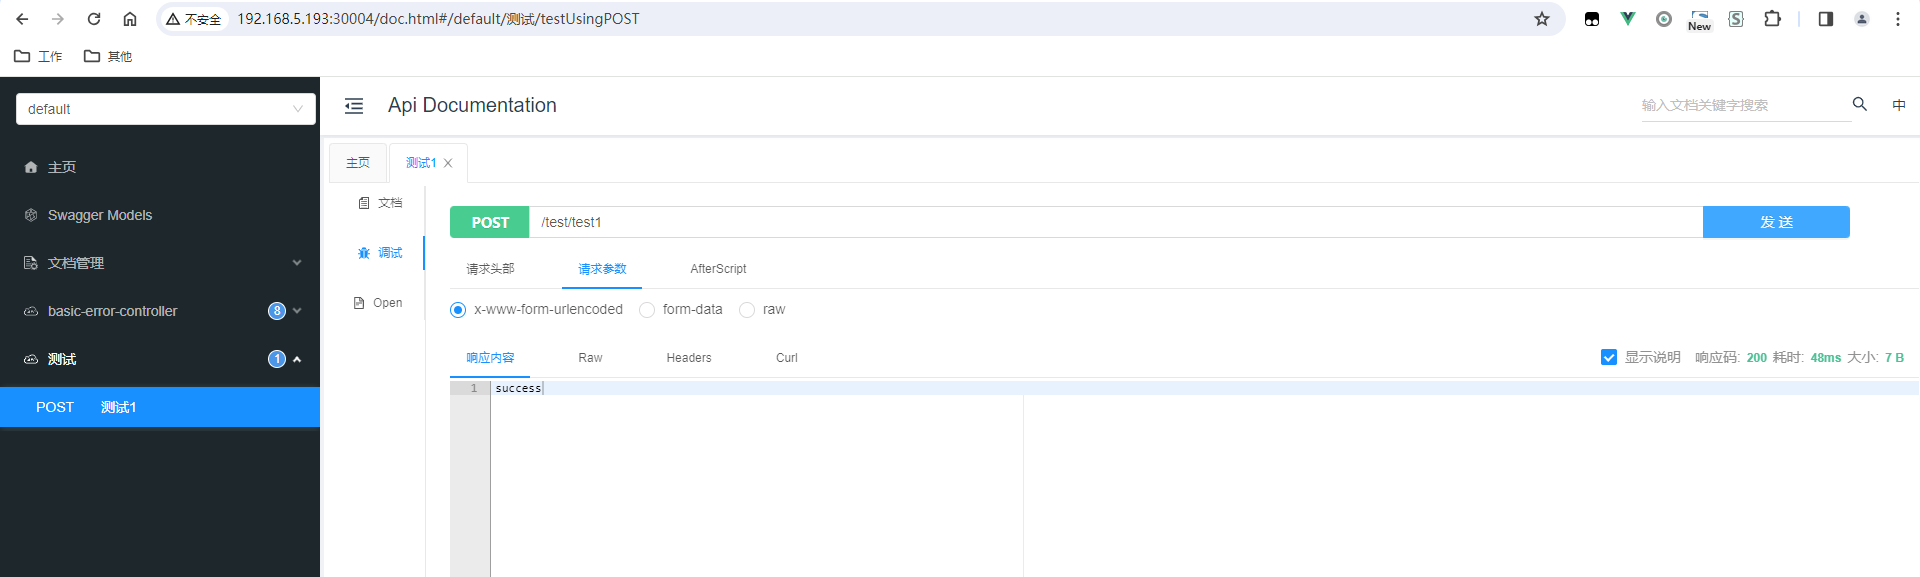Open the browser home page

click(x=130, y=19)
